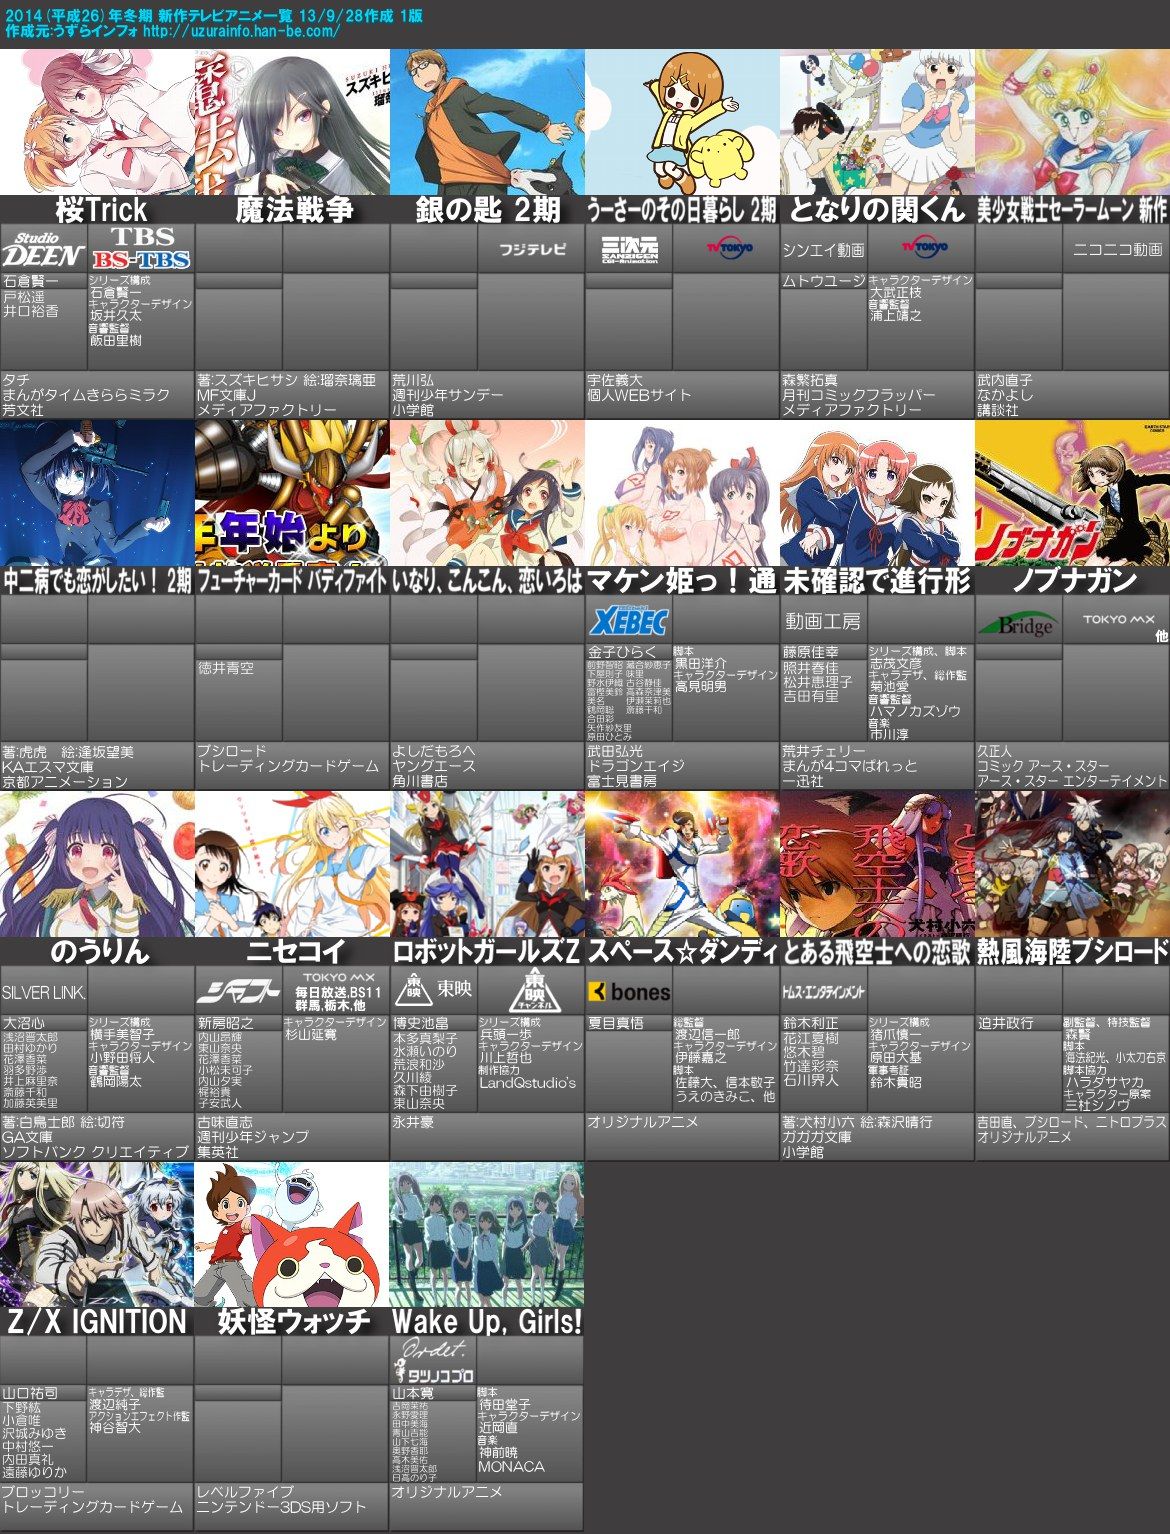Click the フューチャーカード バディファイト thumbnail
1170x1534 pixels.
[292, 492]
